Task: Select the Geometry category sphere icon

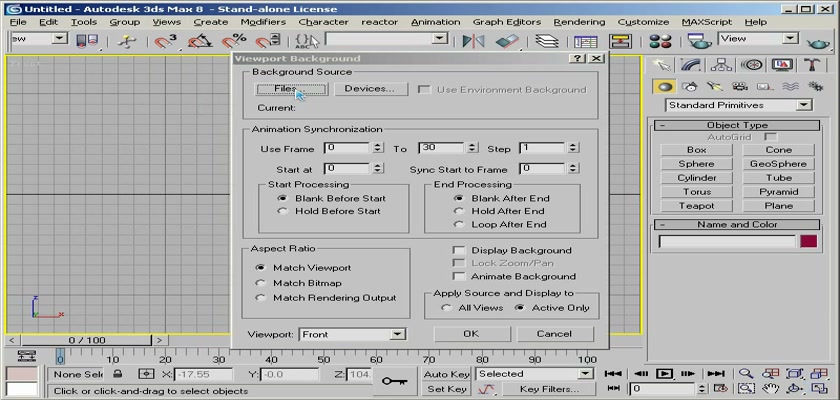Action: click(665, 87)
